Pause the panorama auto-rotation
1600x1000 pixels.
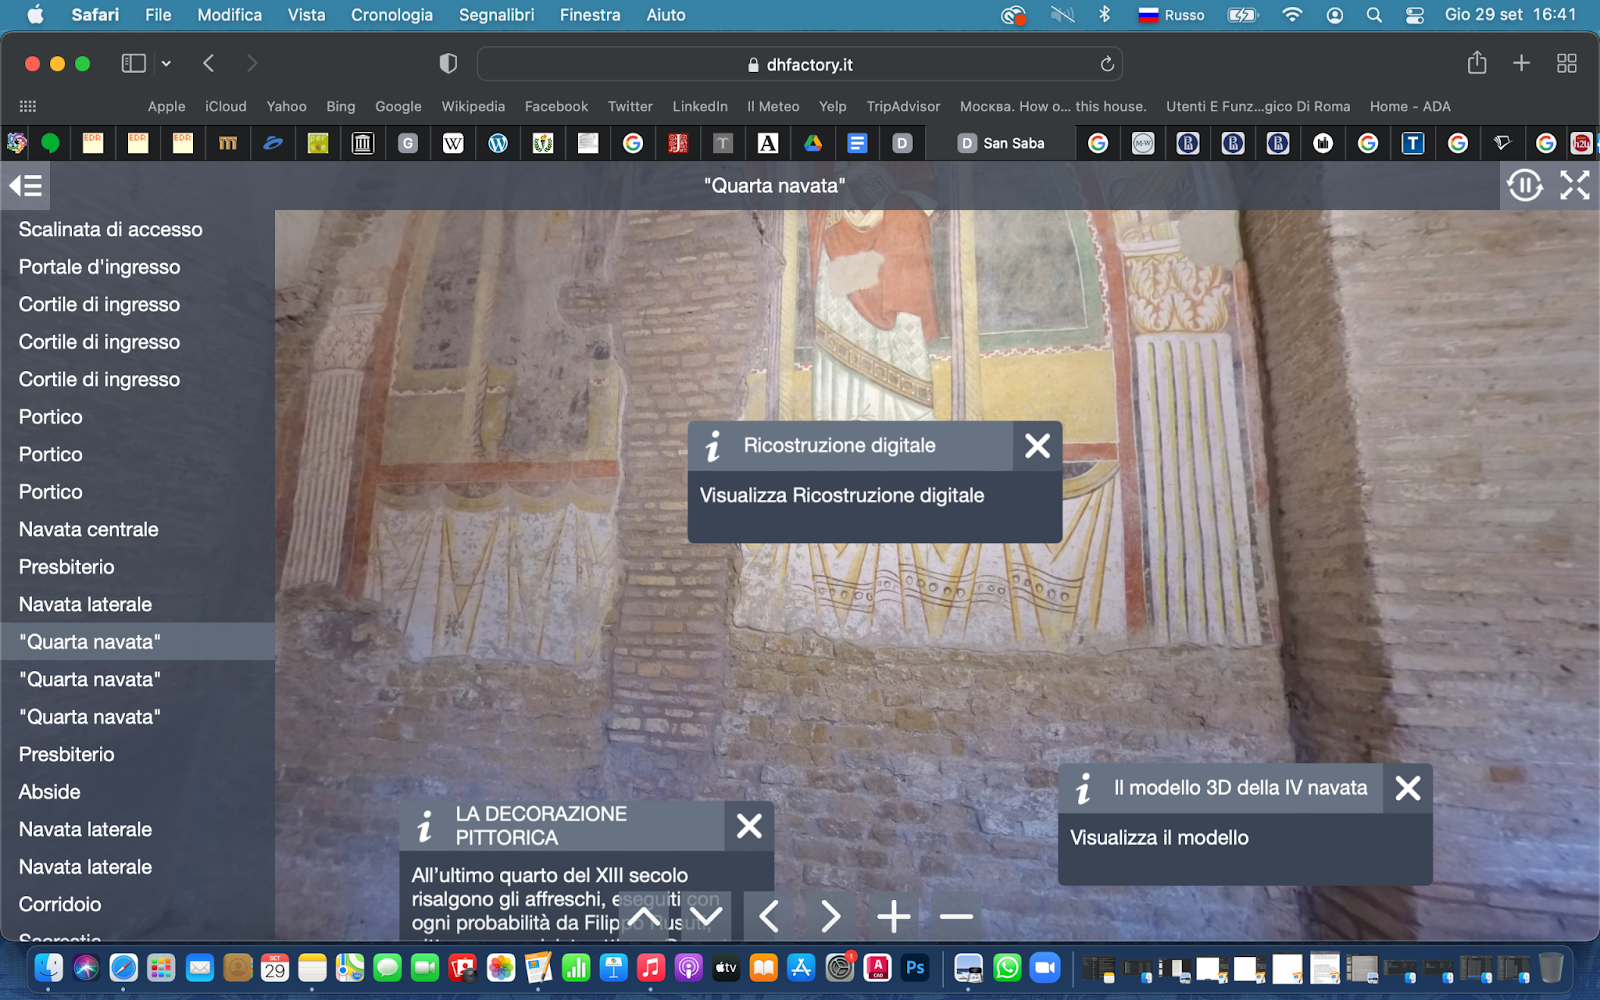1524,185
